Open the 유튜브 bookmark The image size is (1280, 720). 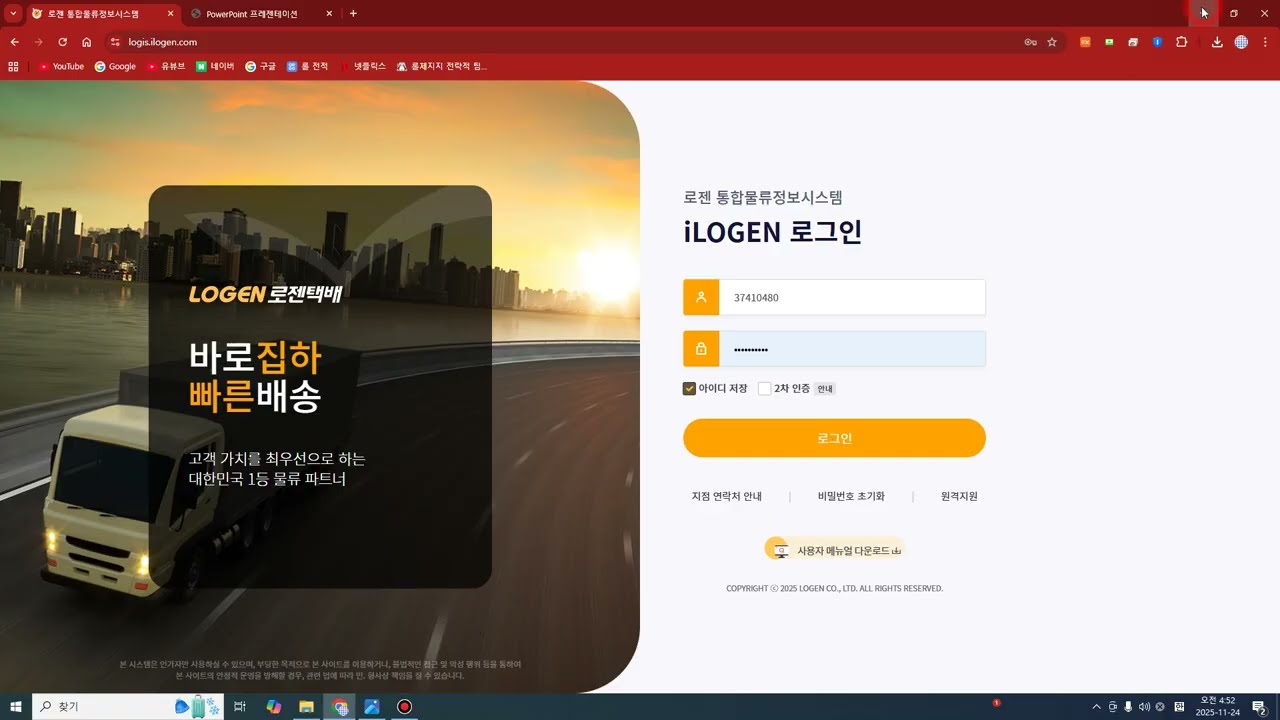[x=166, y=66]
